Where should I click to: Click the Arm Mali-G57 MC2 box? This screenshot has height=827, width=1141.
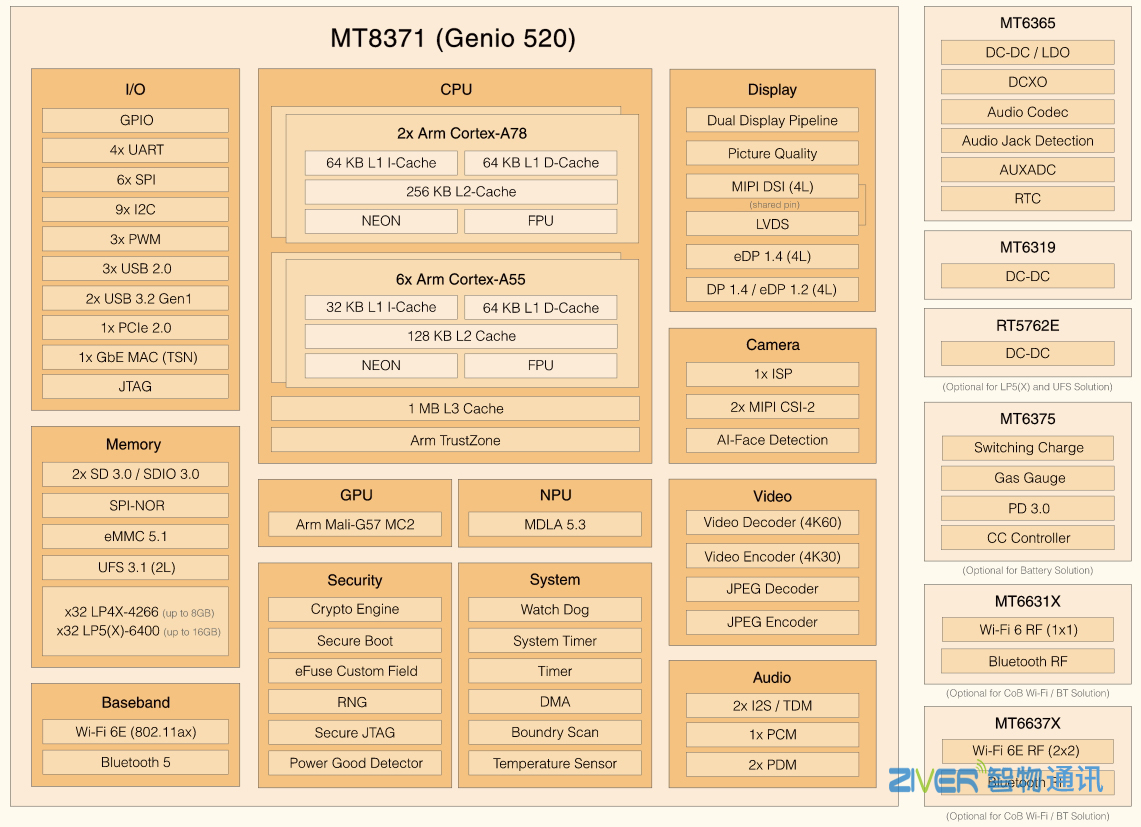354,524
